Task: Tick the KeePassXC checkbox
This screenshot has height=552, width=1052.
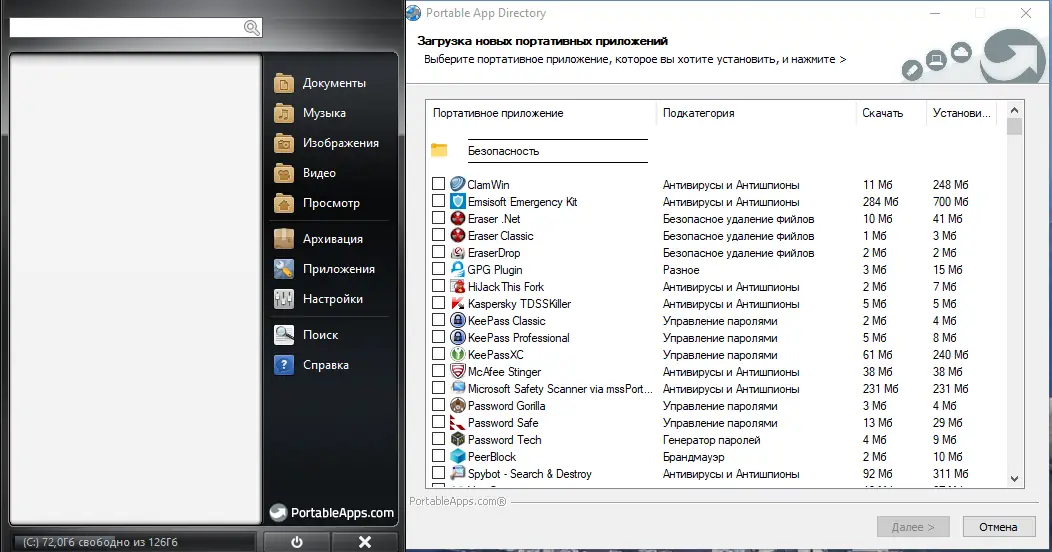Action: 438,353
